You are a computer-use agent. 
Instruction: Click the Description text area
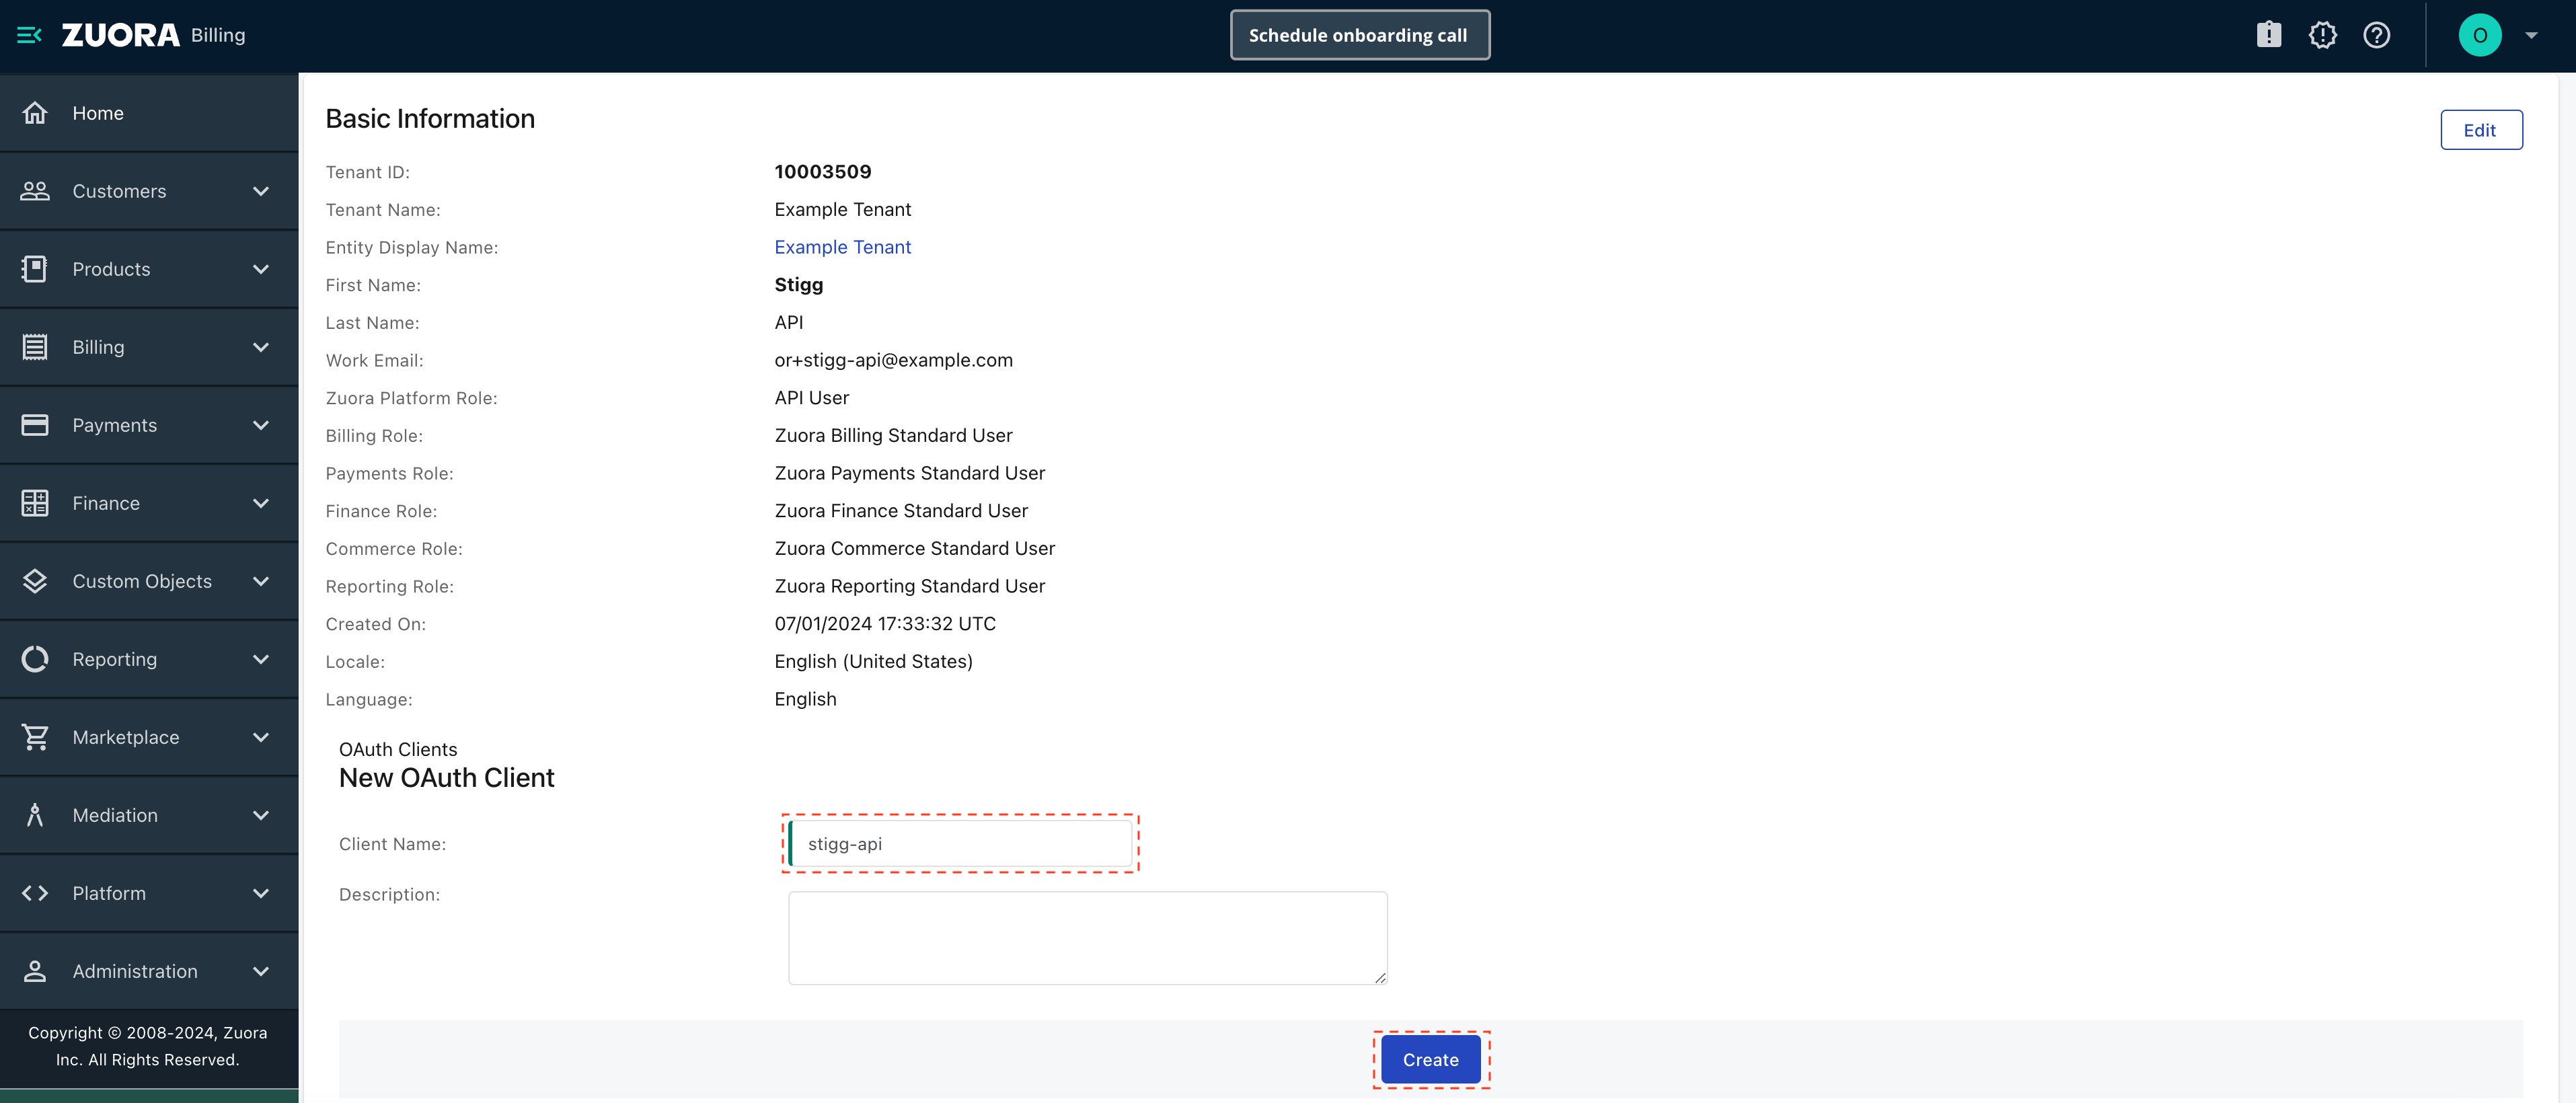[1087, 937]
